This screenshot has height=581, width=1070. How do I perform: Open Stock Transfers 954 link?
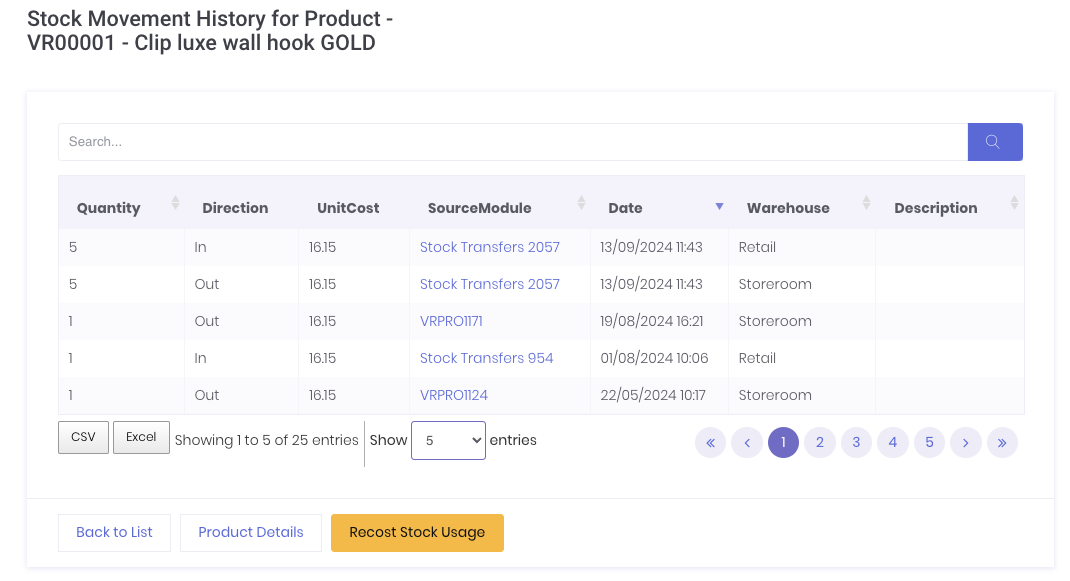[486, 358]
